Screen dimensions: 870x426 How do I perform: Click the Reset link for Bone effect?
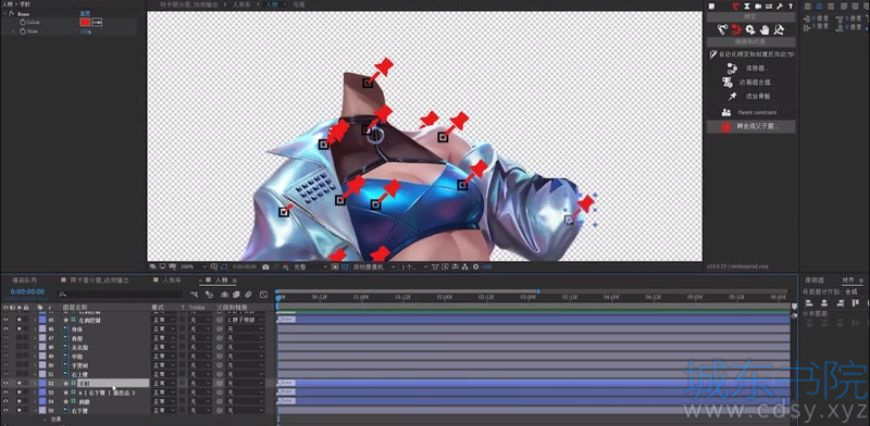(x=87, y=13)
